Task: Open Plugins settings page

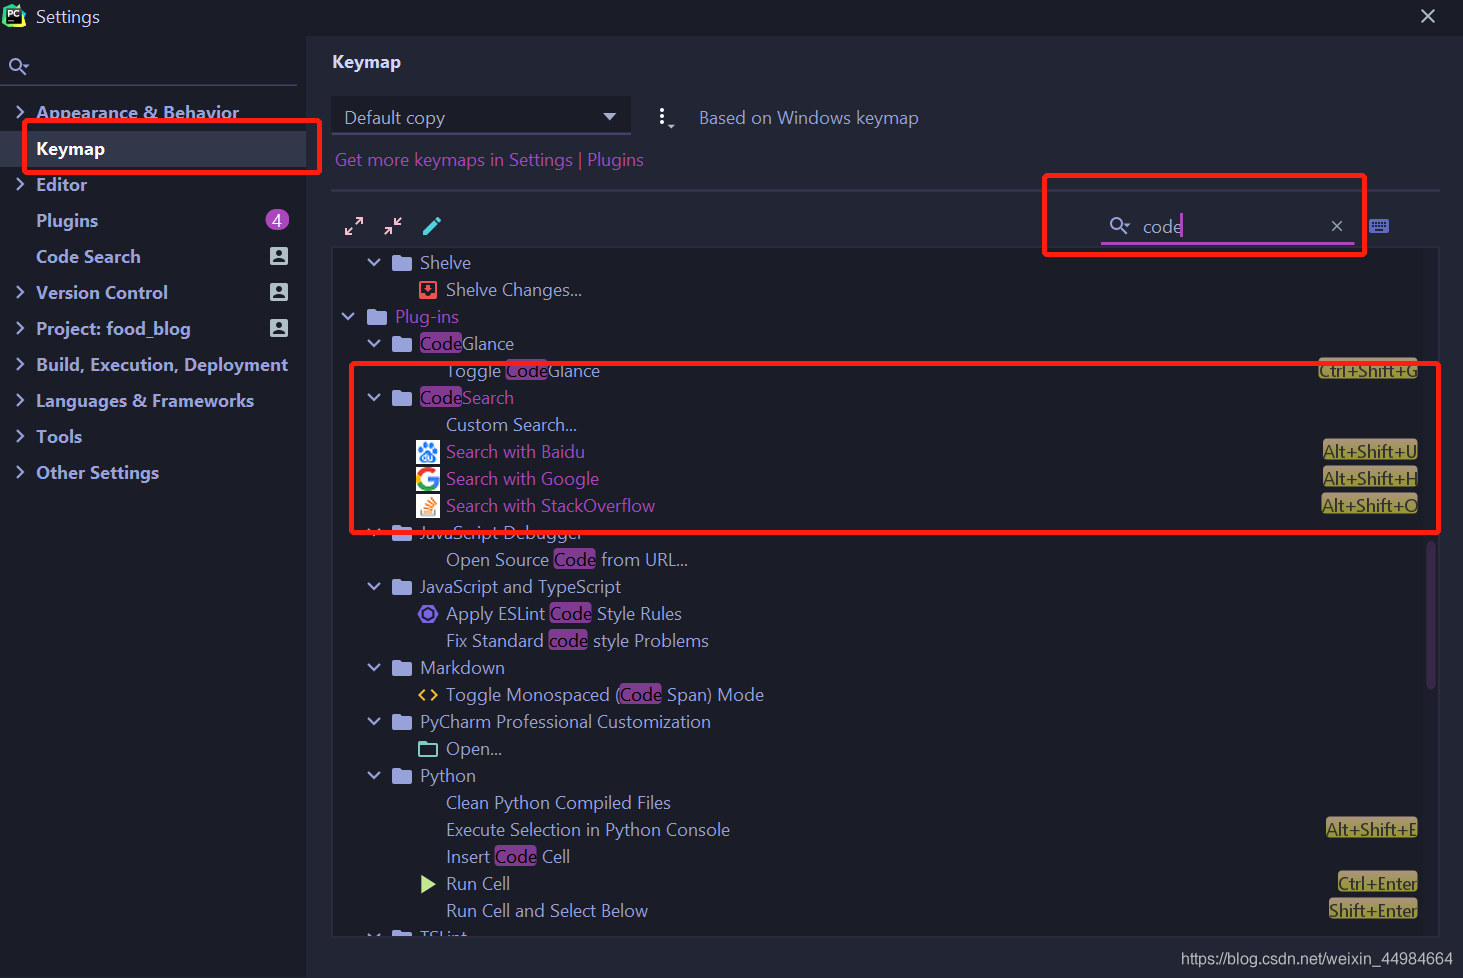Action: (67, 220)
